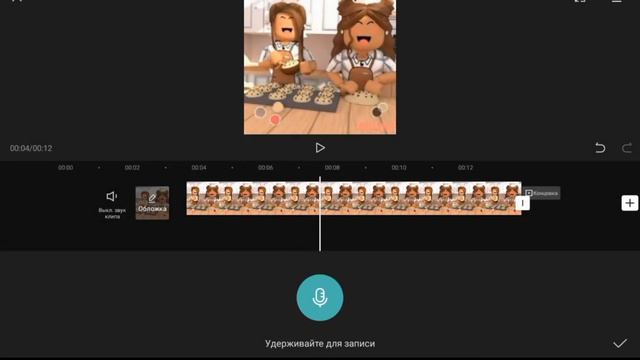This screenshot has width=640, height=360.
Task: Play the video preview
Action: (320, 148)
